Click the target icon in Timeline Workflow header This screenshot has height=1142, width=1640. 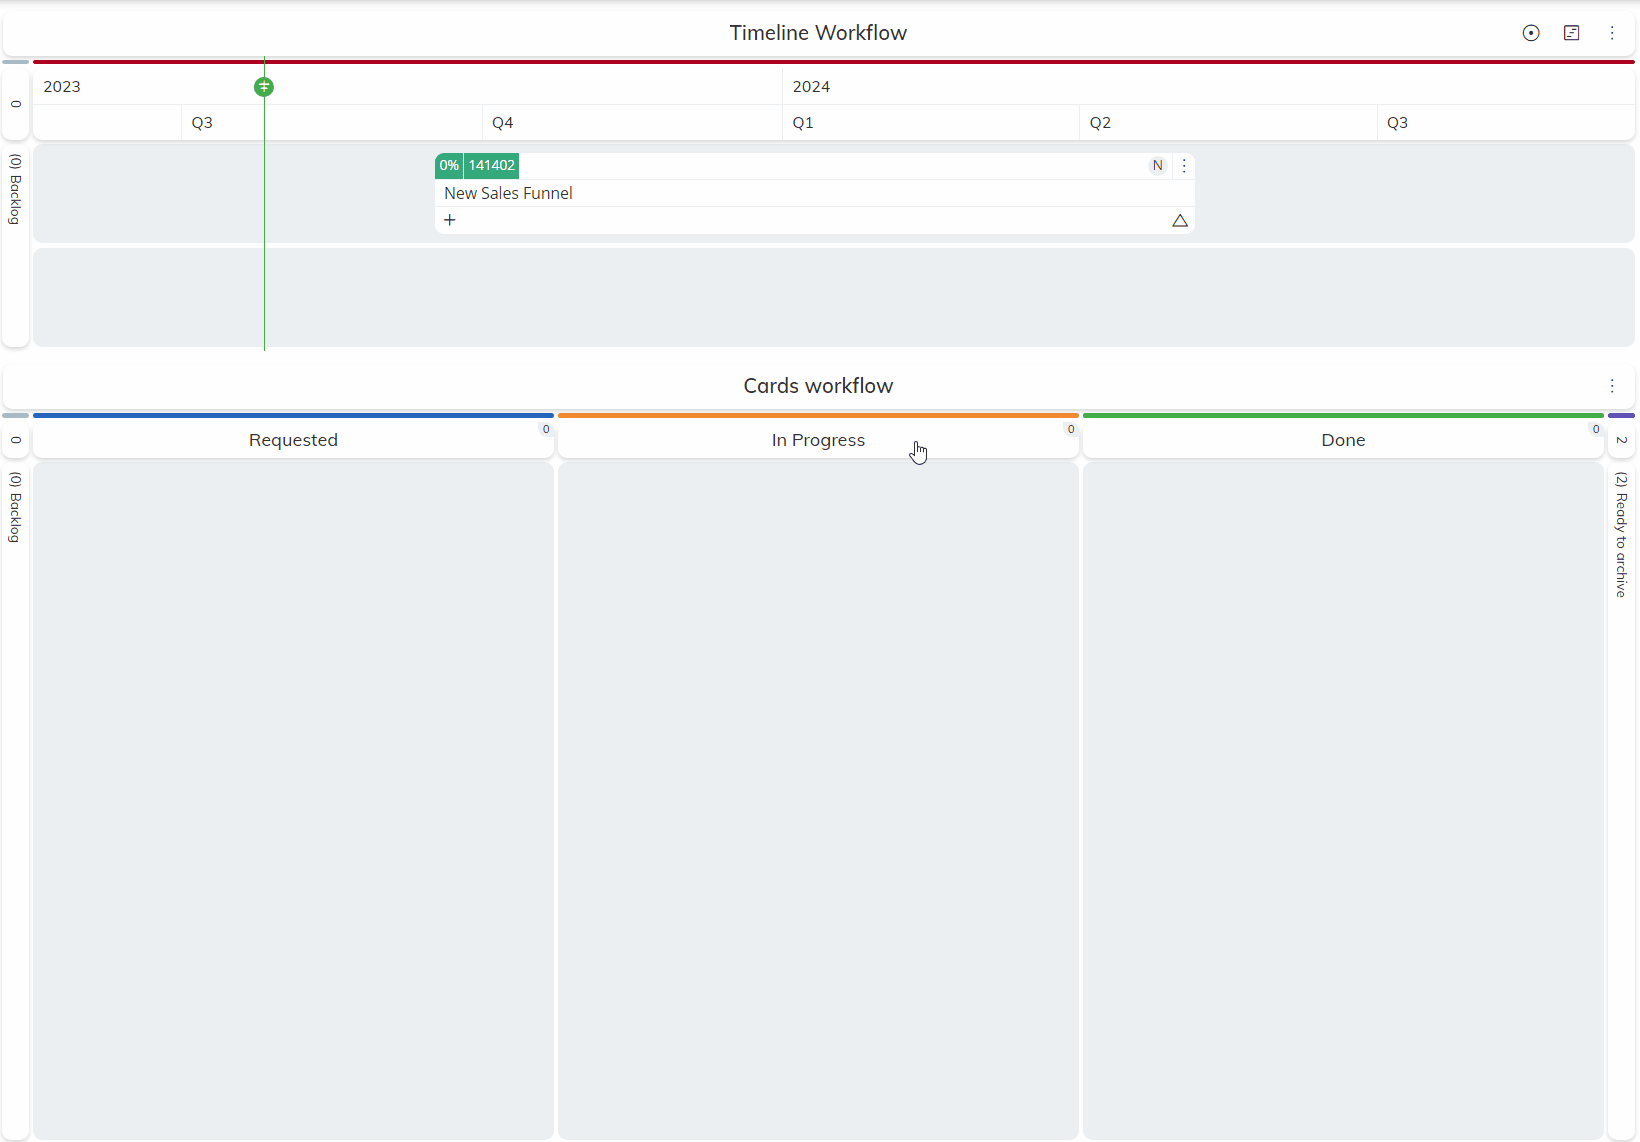1531,33
